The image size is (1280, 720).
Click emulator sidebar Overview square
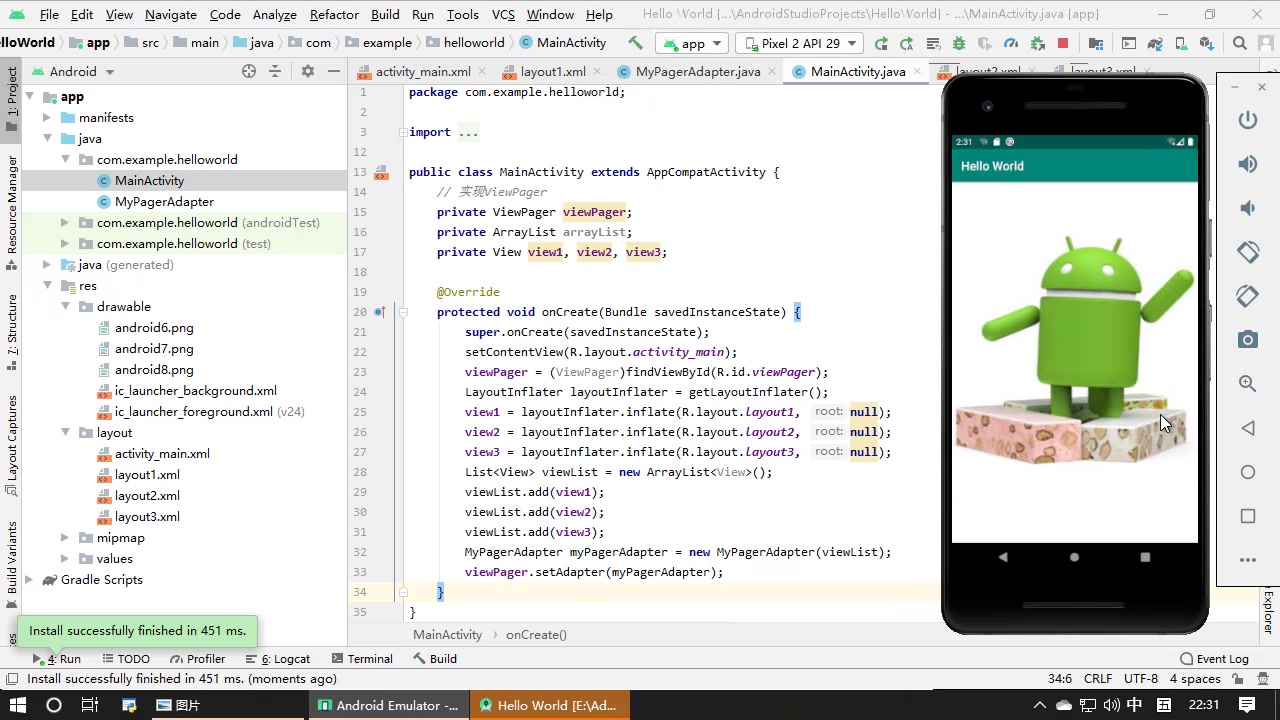1247,516
